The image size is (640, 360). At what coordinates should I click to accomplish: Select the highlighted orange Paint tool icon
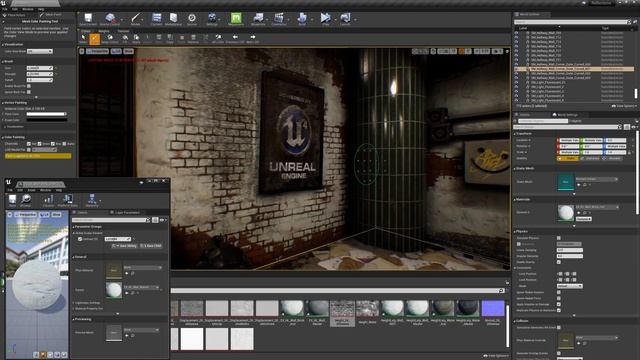95,38
